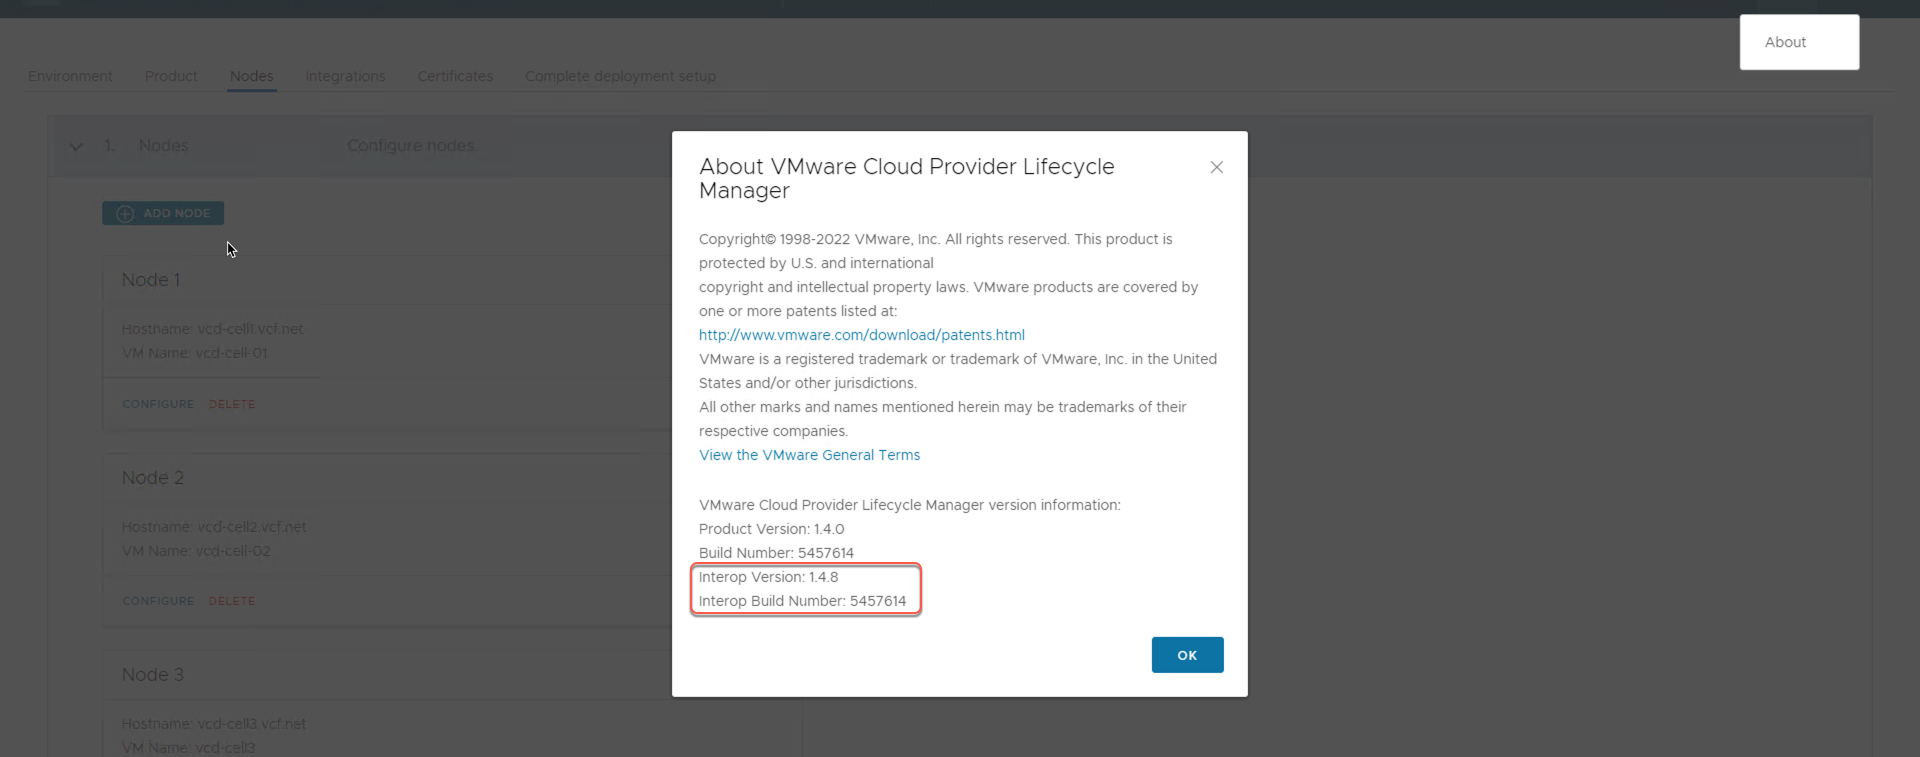Select the Node 3 card heading
1920x757 pixels.
pos(153,675)
